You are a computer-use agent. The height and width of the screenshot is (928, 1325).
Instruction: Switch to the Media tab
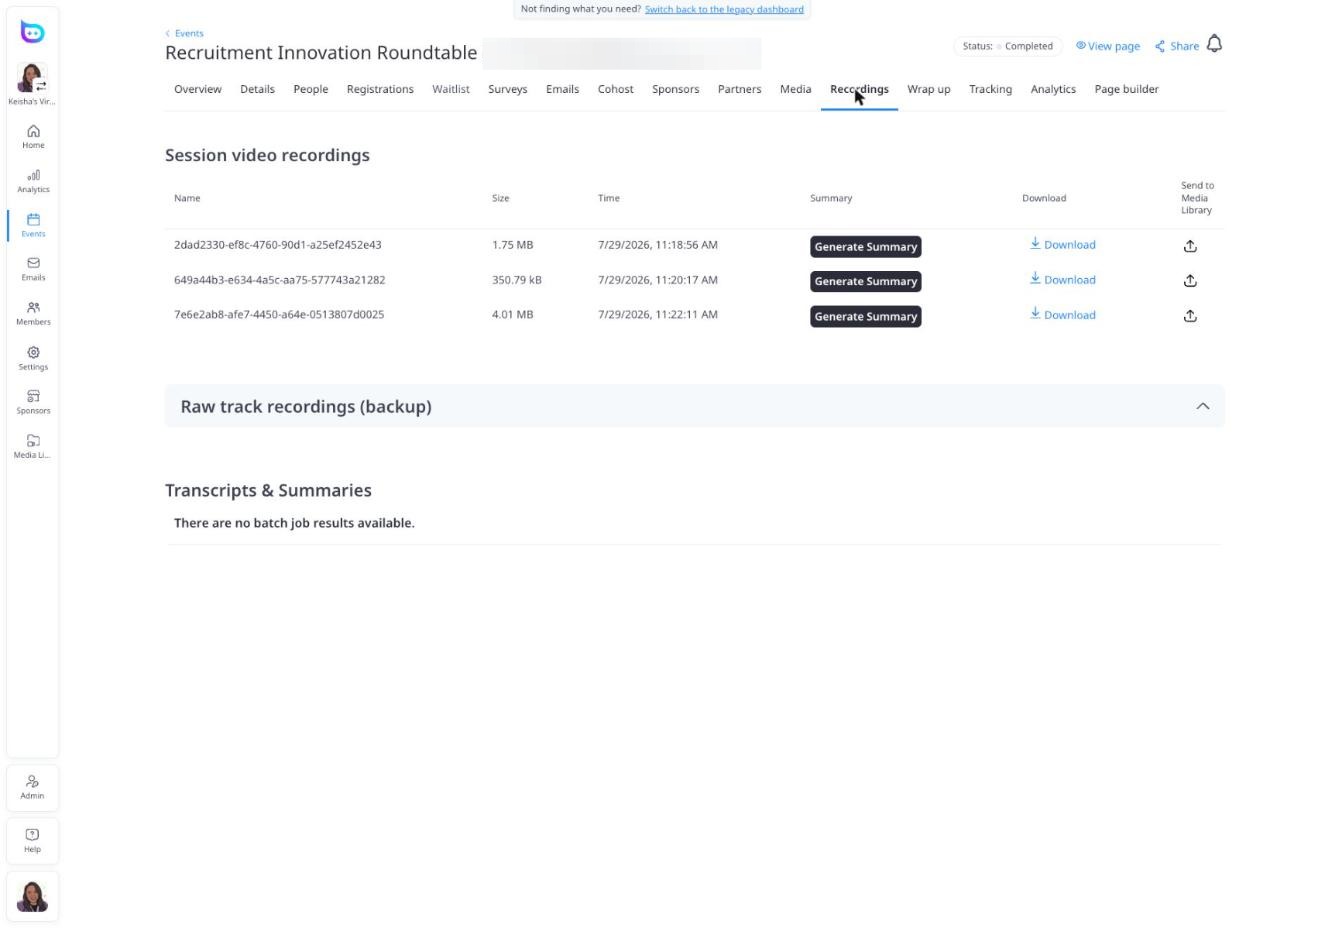point(796,89)
